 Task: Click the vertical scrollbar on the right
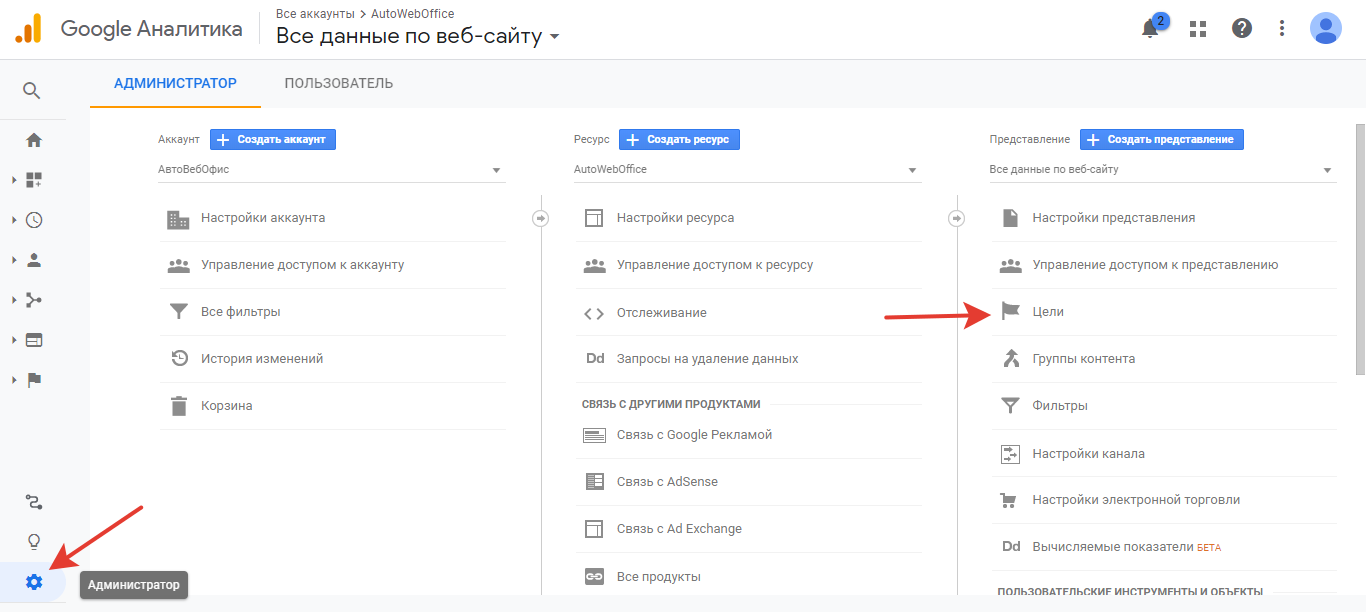[1359, 250]
